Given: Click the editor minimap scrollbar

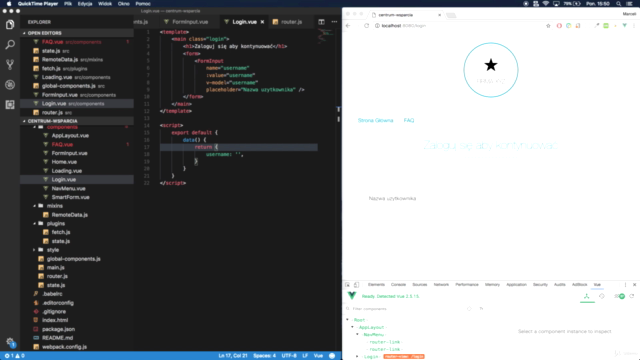Looking at the screenshot, I should tap(338, 114).
